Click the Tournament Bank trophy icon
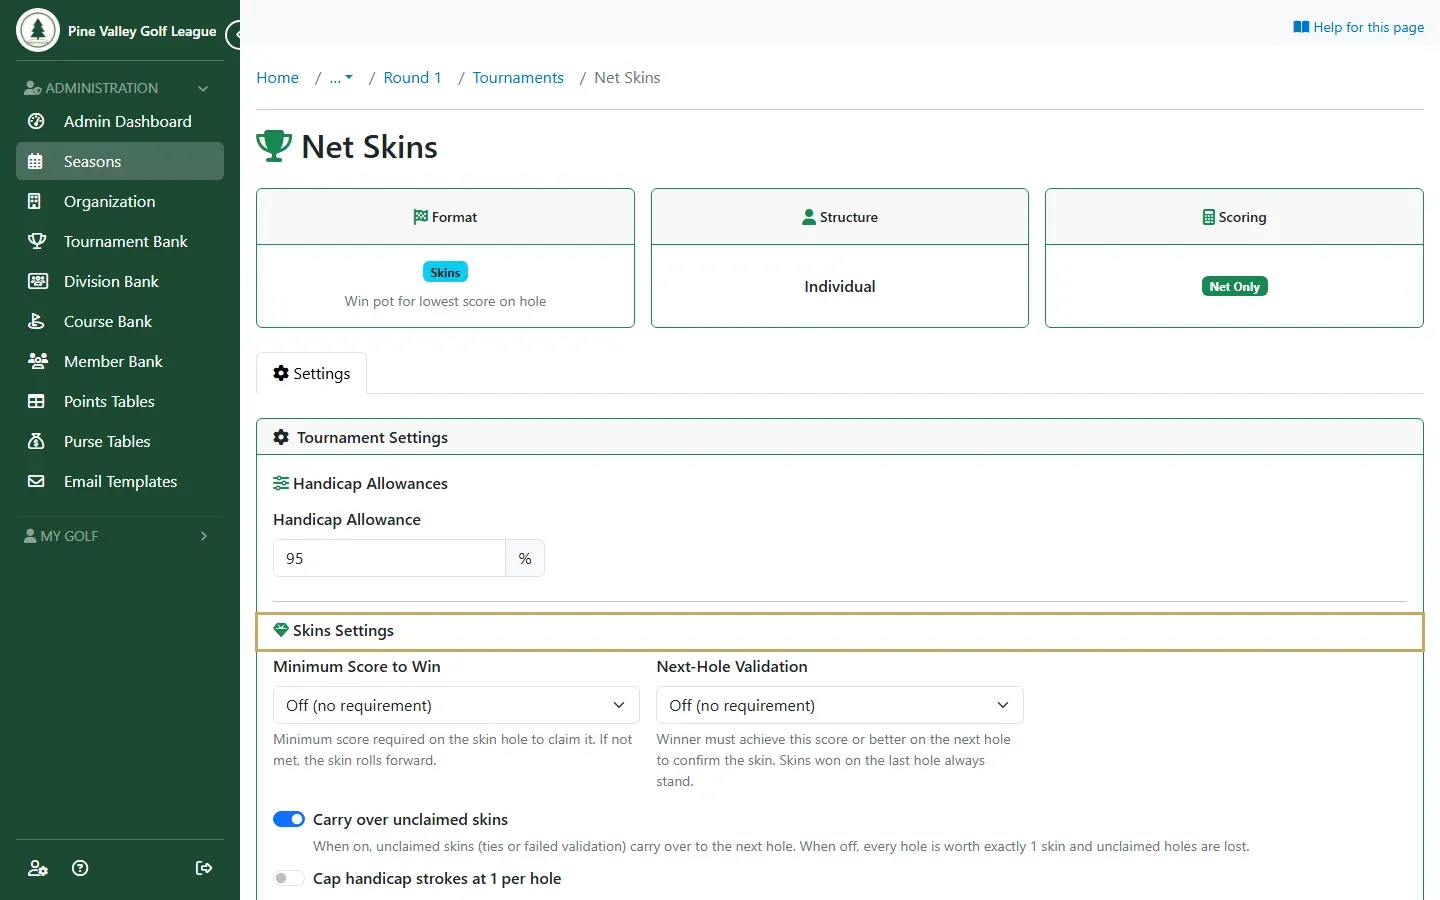This screenshot has height=900, width=1440. pos(37,241)
